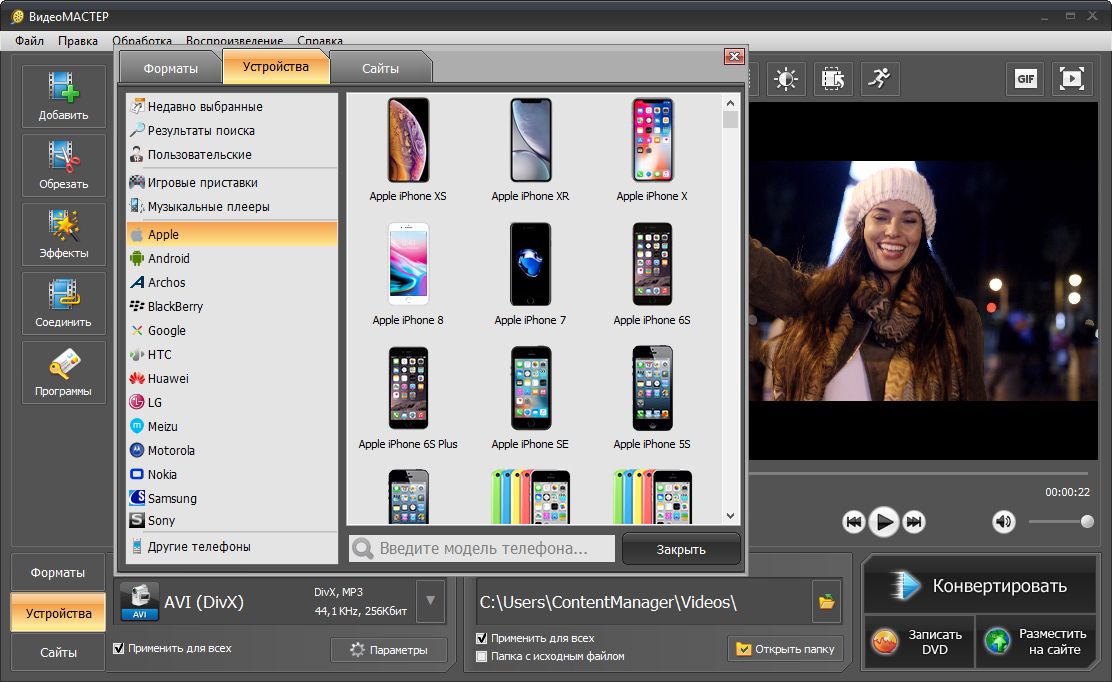Select the Соединить join videos tool
Screen dimensions: 1112x682
point(63,303)
